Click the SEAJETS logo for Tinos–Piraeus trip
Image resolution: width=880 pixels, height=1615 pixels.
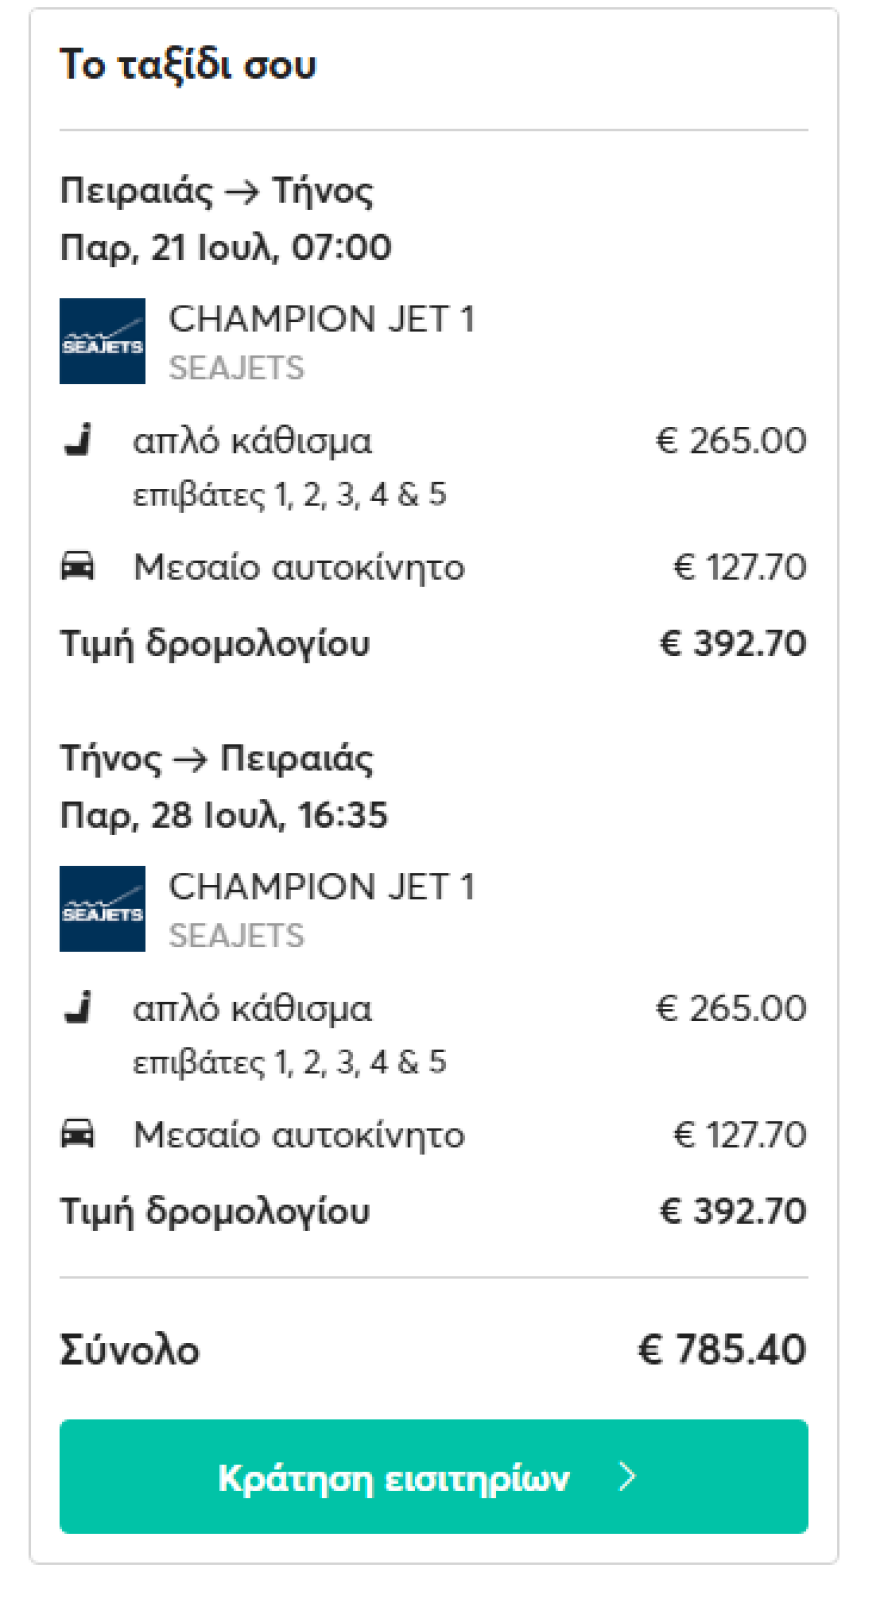(x=102, y=909)
